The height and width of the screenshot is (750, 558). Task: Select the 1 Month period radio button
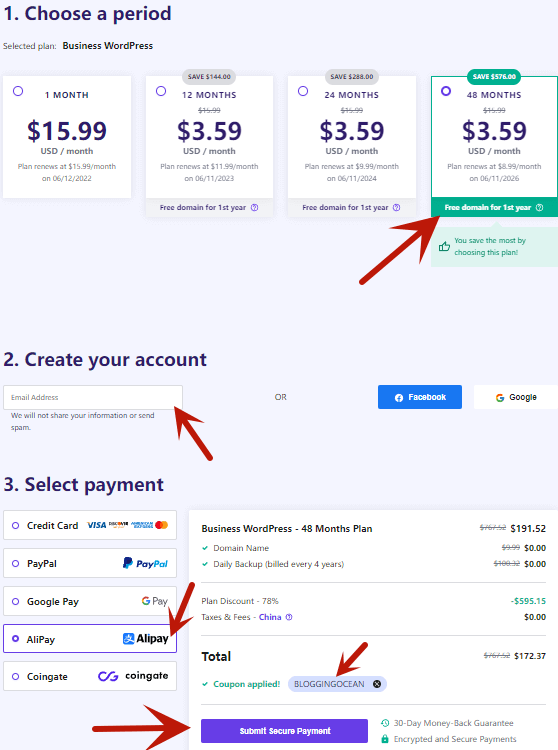coord(18,91)
